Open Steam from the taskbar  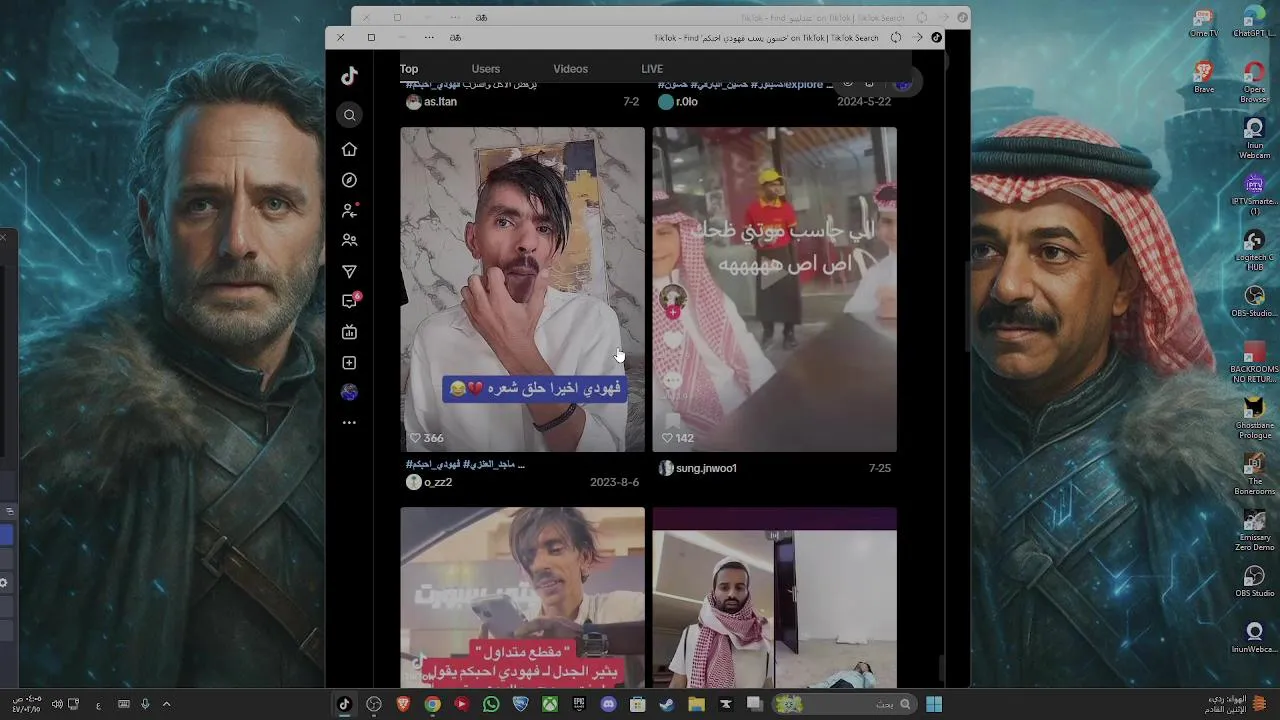667,704
